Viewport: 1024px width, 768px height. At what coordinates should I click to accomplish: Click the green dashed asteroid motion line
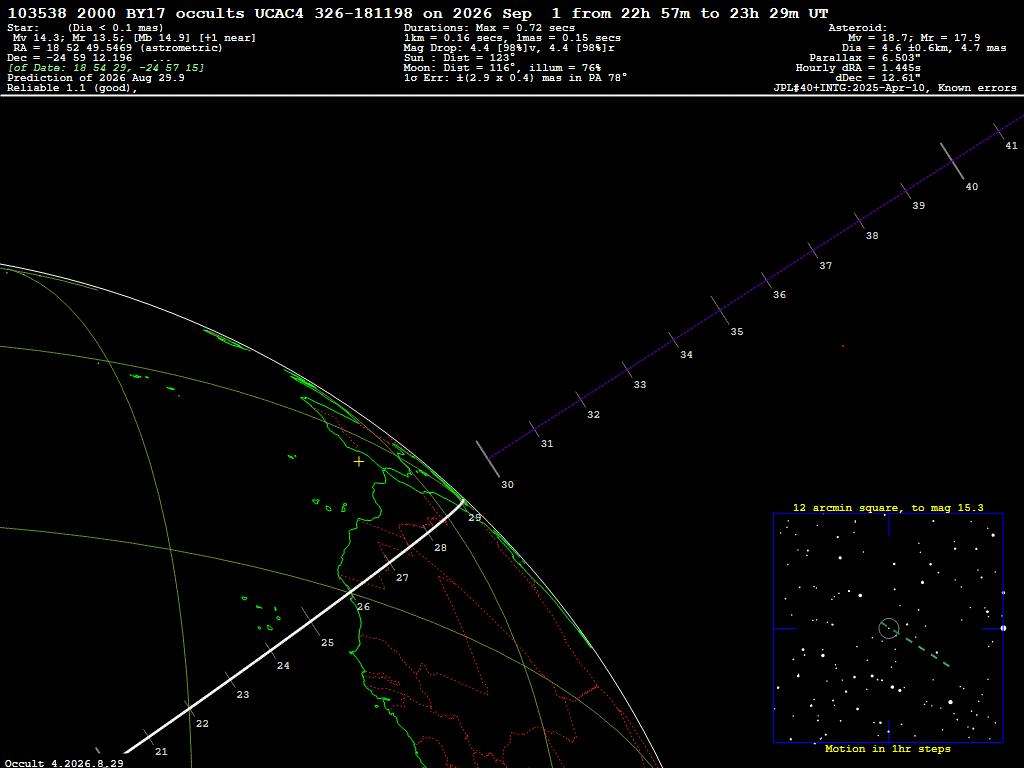[916, 646]
